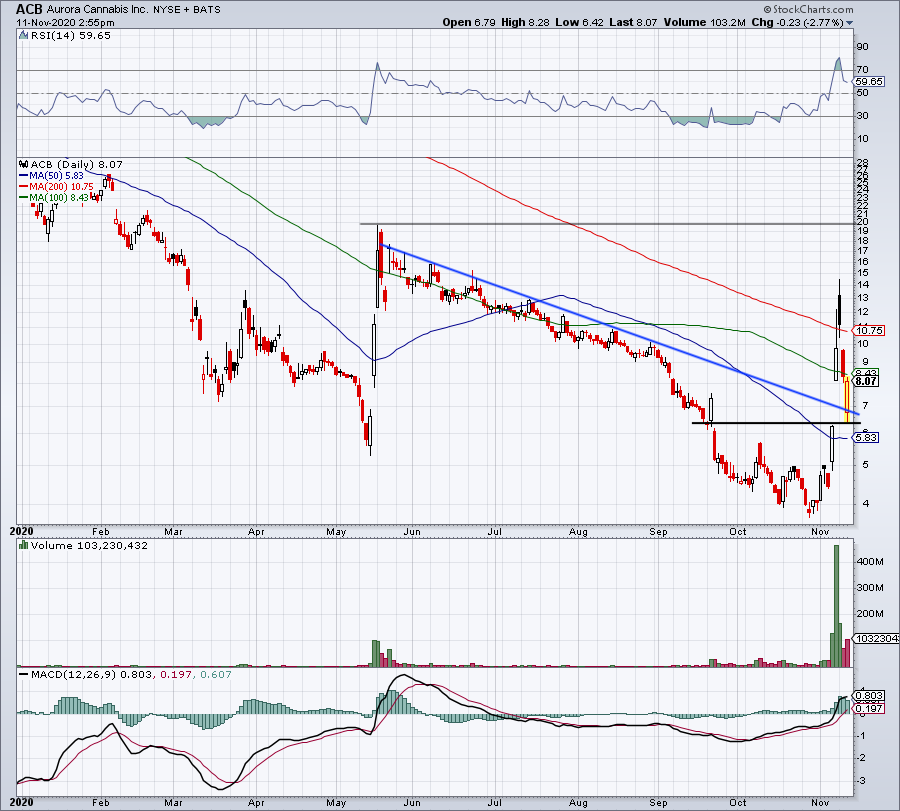The image size is (900, 811).
Task: Click the 2020 year label under price panel
Action: coord(21,531)
